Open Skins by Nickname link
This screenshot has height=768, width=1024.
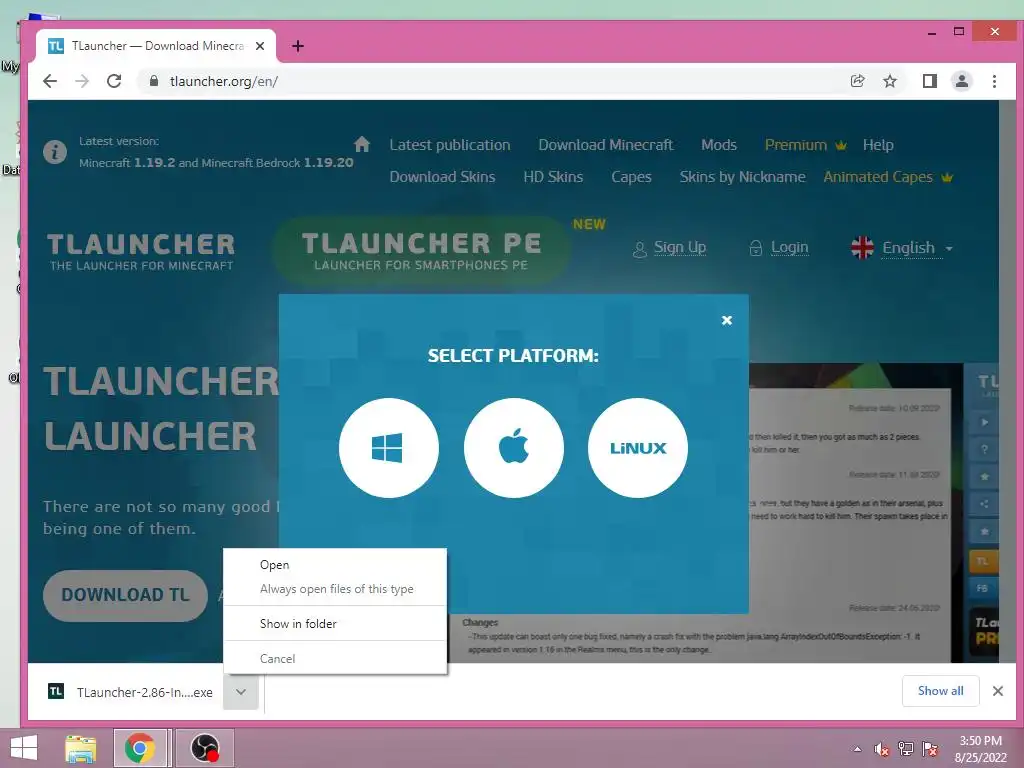click(x=743, y=177)
